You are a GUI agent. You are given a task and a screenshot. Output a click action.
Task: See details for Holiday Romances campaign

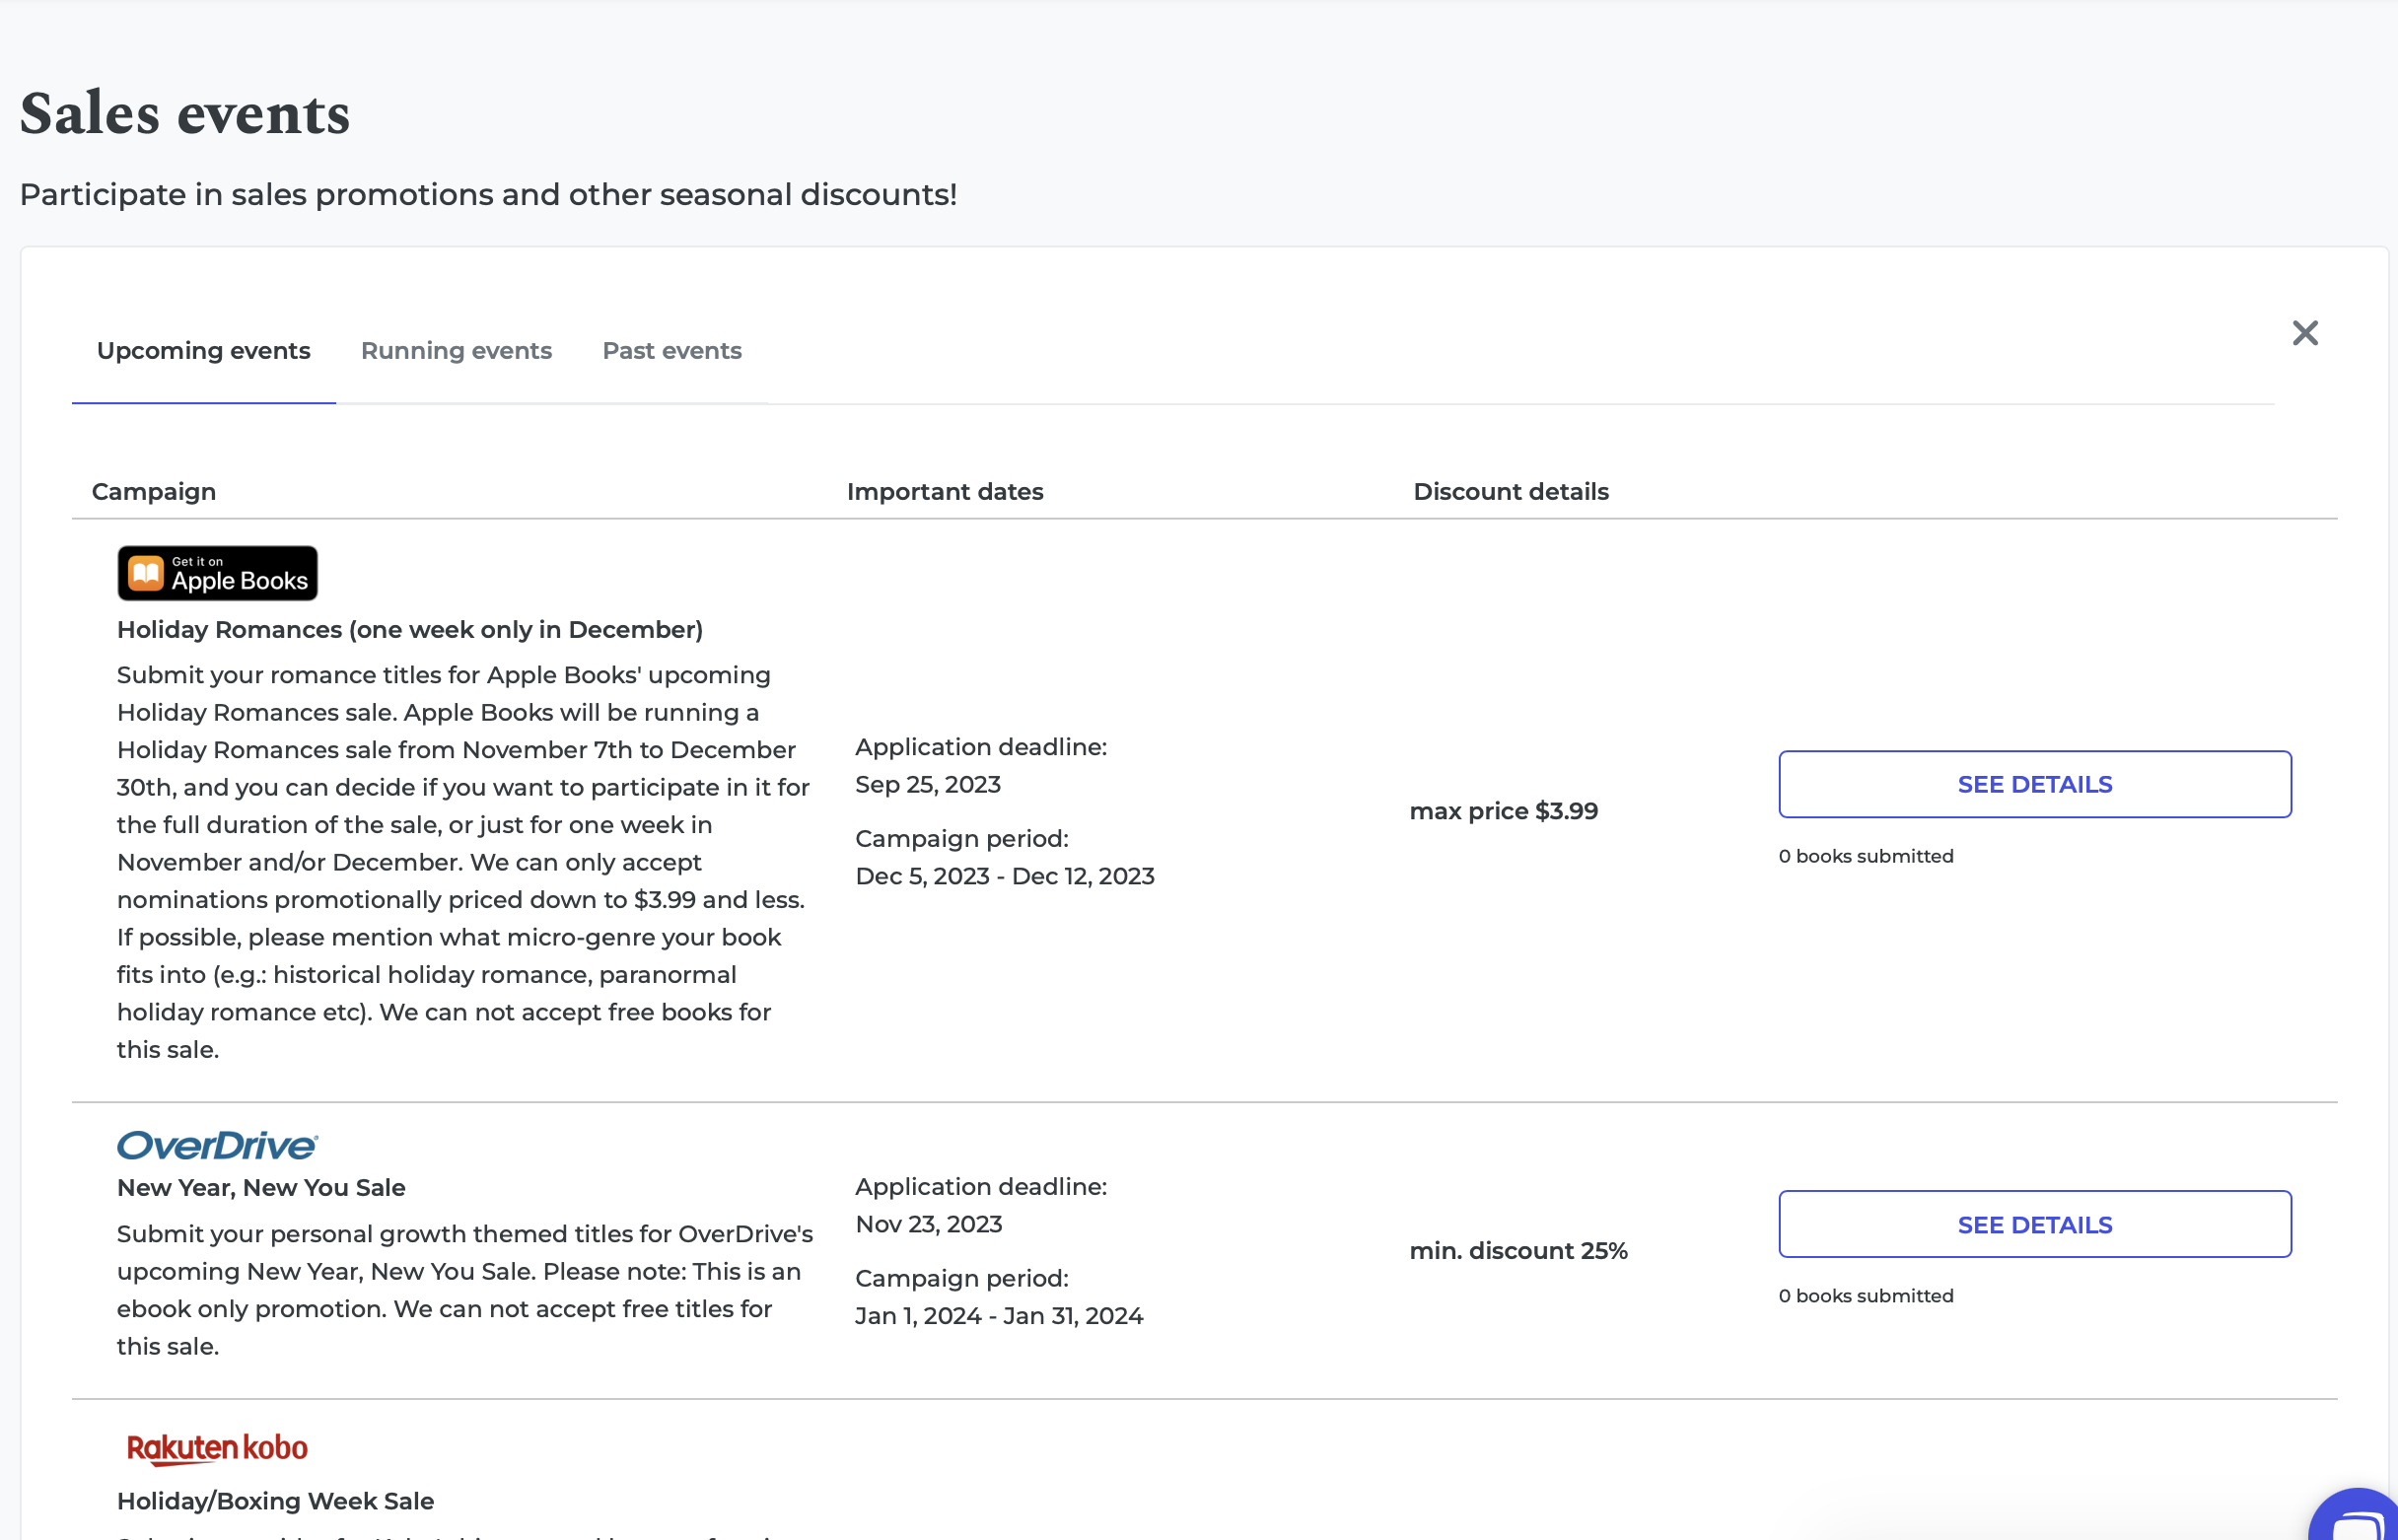tap(2034, 784)
